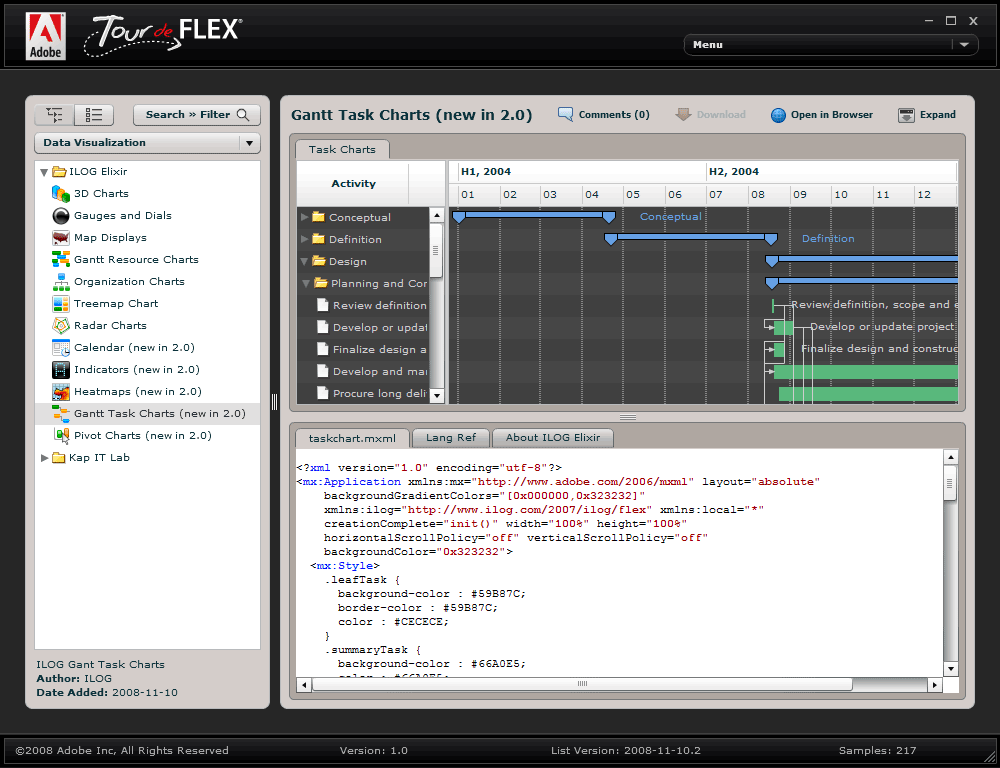1000x768 pixels.
Task: Click the Search » Filter button
Action: click(197, 115)
